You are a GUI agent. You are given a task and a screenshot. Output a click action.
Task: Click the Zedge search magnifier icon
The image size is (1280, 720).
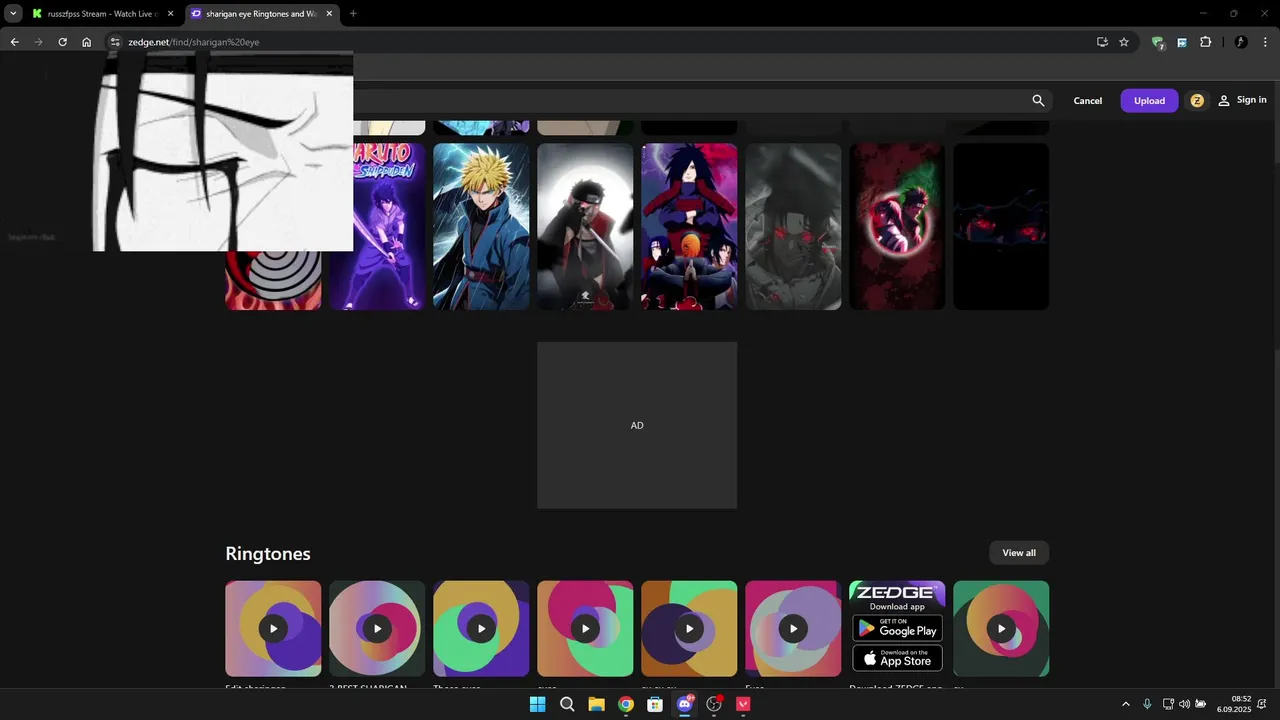pyautogui.click(x=1038, y=100)
